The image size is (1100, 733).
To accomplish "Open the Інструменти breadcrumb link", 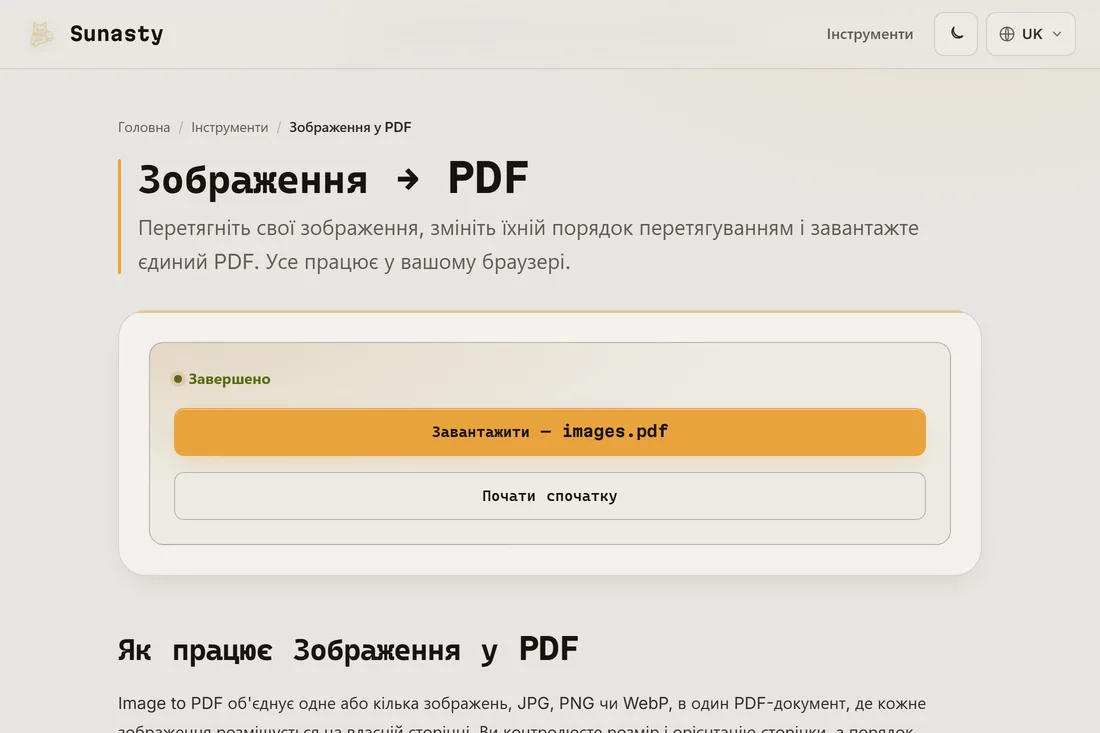I will click(x=229, y=127).
